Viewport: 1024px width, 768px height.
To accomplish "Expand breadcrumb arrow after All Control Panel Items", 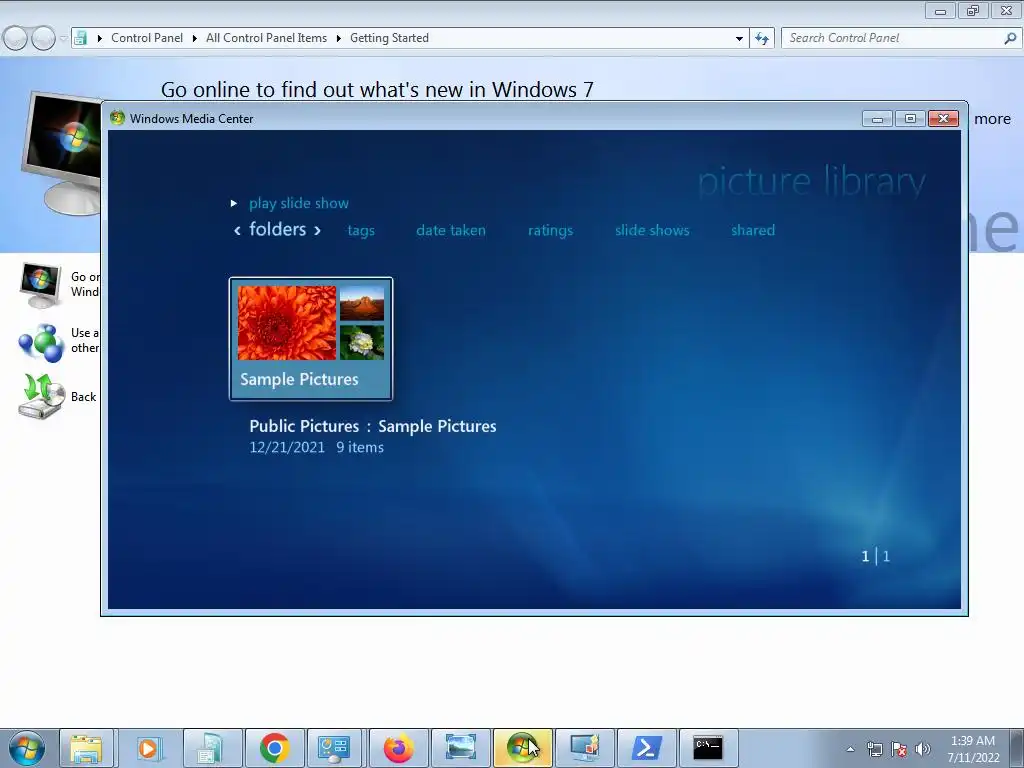I will [x=338, y=39].
